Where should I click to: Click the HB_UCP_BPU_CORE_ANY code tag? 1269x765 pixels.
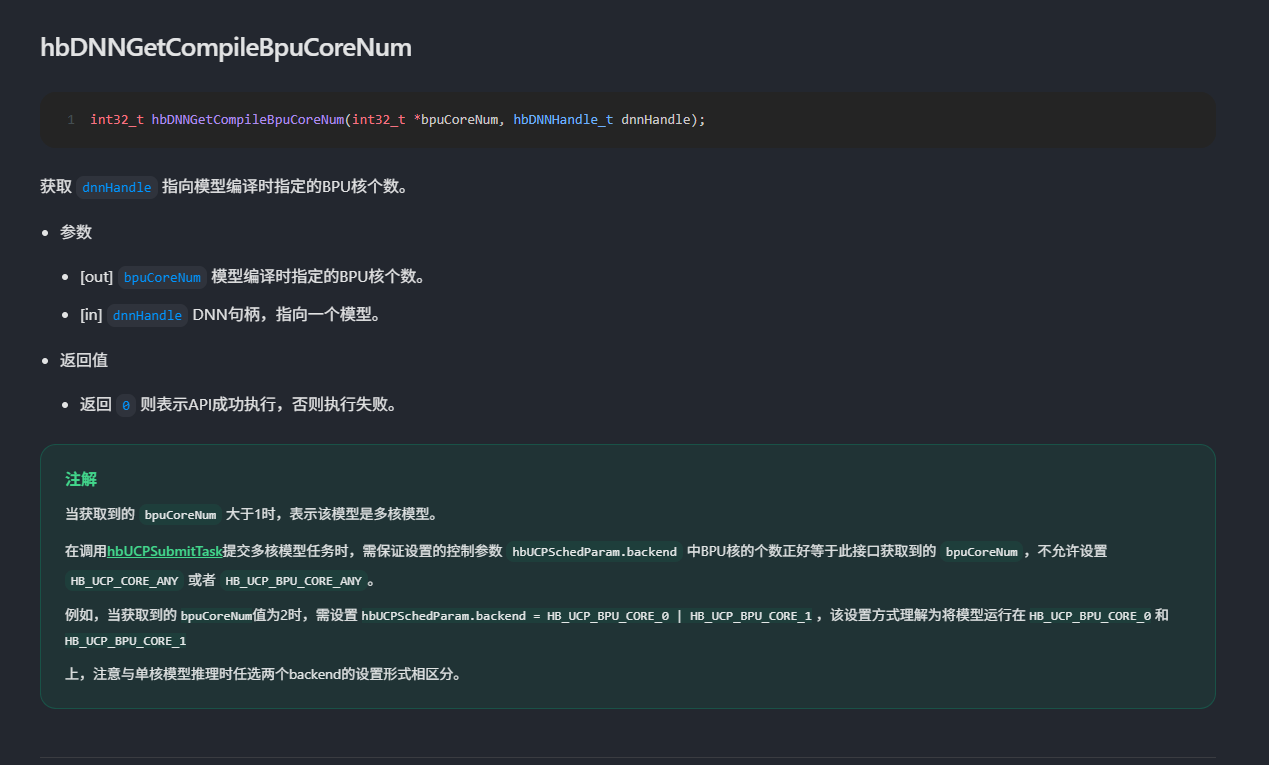click(293, 580)
